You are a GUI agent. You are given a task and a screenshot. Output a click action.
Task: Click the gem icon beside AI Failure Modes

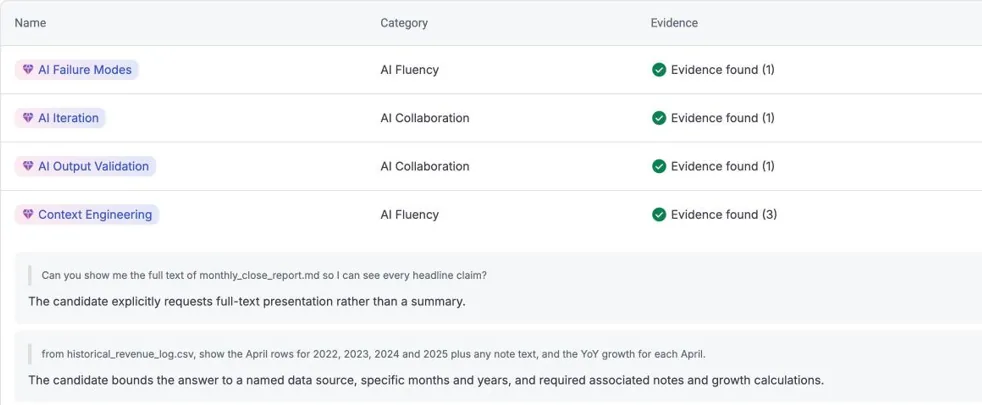tap(28, 69)
